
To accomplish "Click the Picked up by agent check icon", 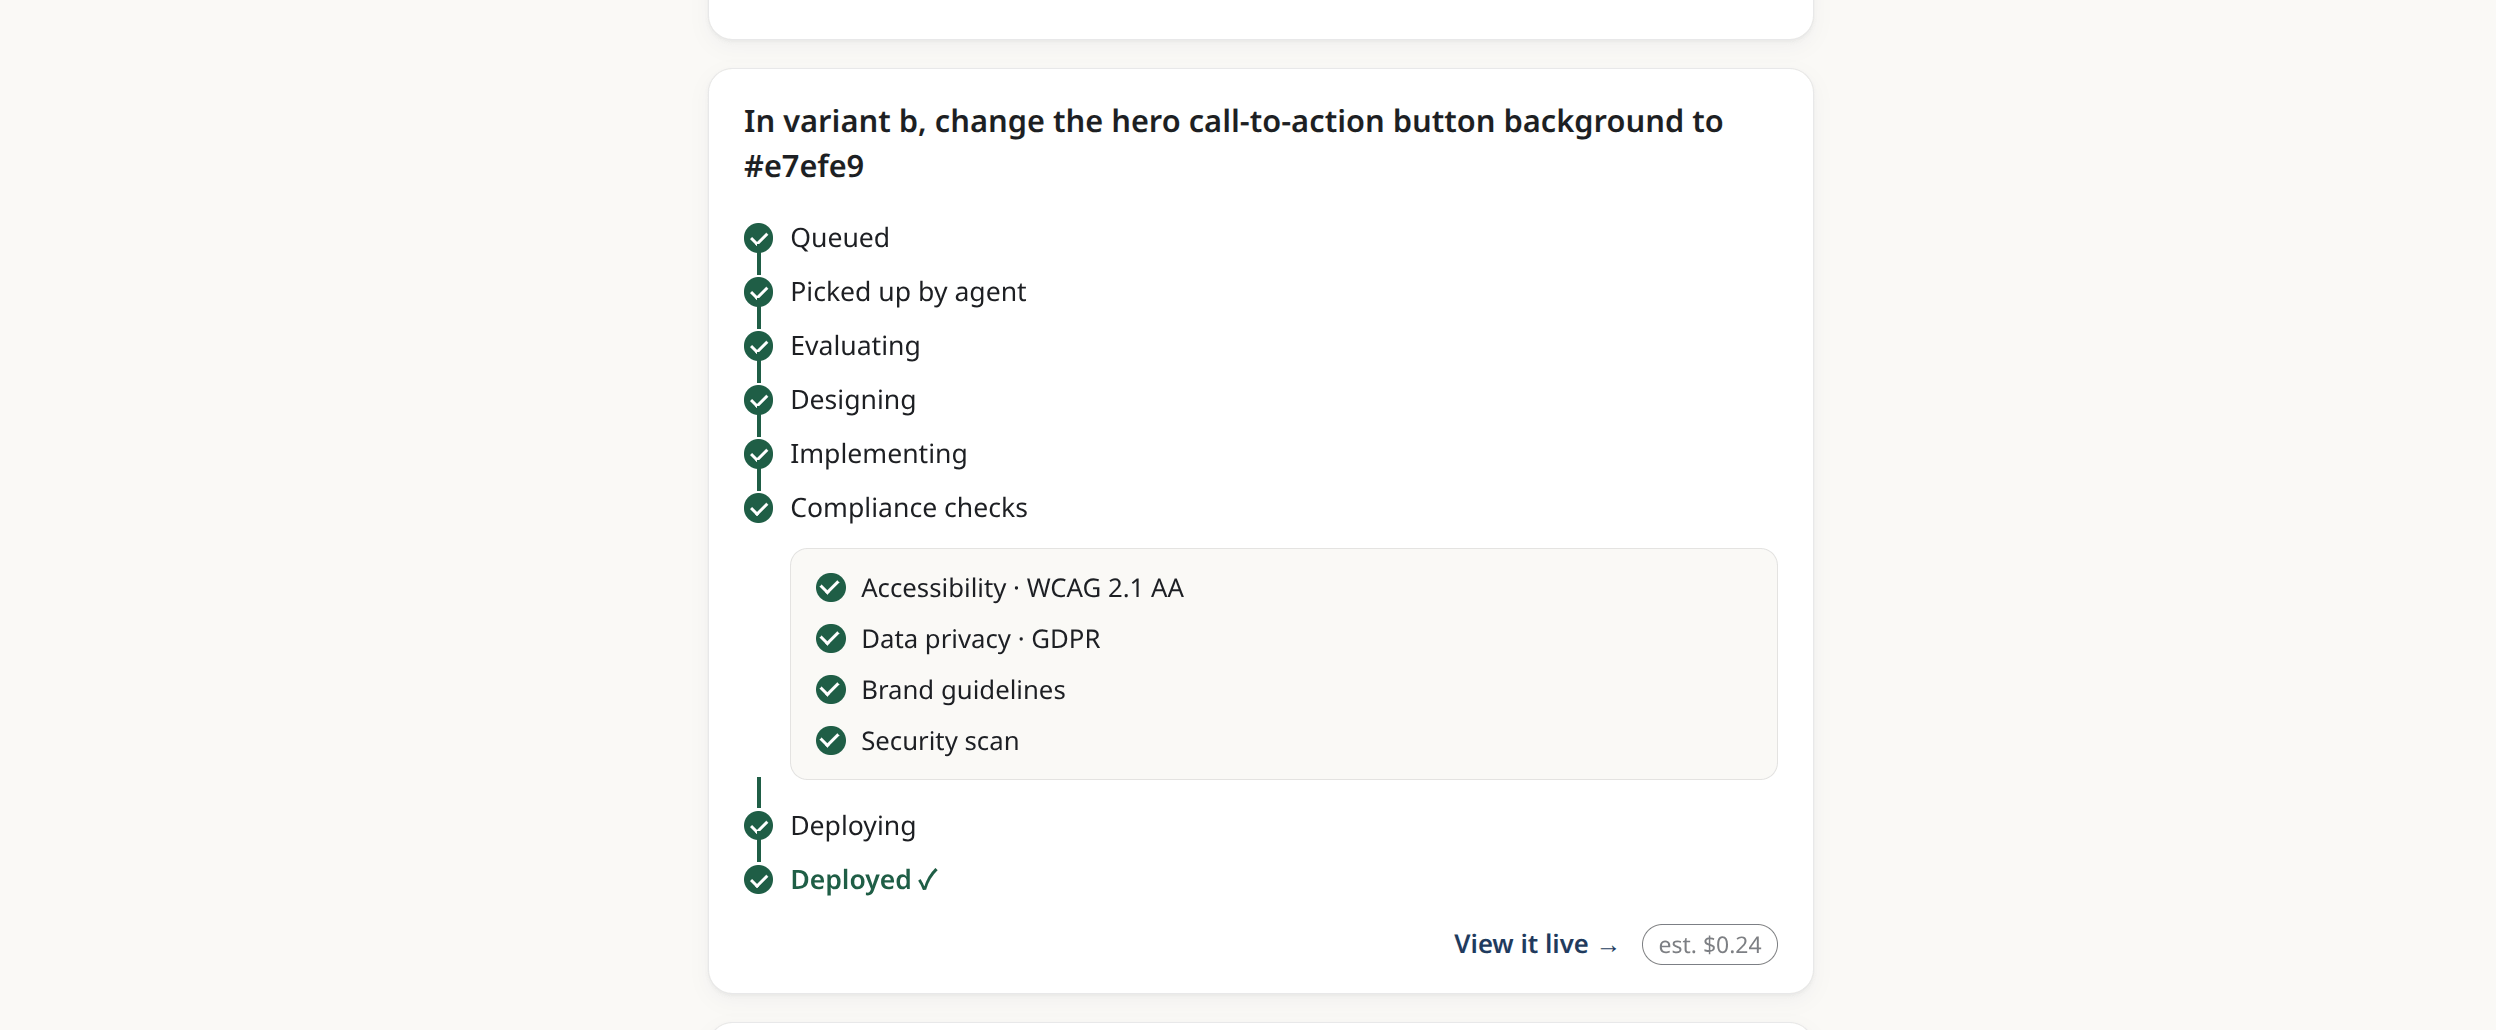I will pyautogui.click(x=758, y=292).
